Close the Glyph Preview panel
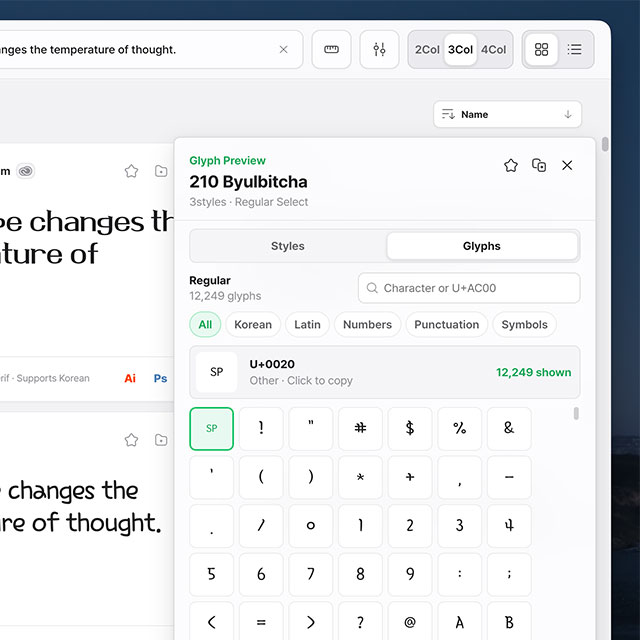Image resolution: width=640 pixels, height=640 pixels. click(x=567, y=165)
